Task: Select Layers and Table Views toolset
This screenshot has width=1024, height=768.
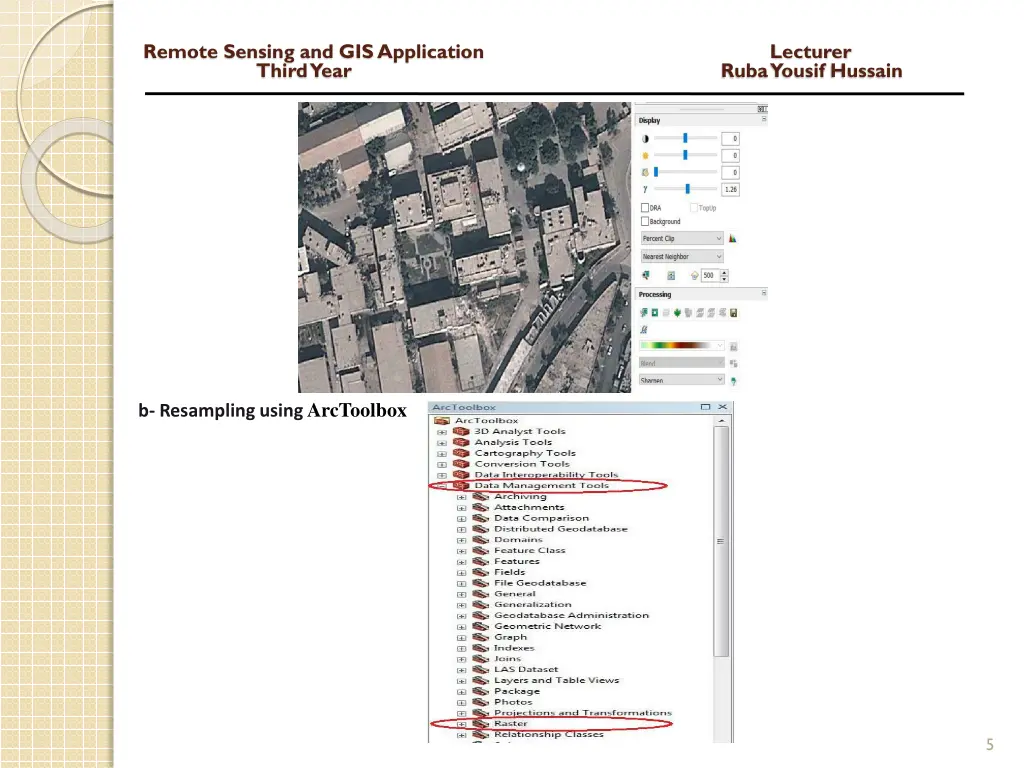Action: [556, 680]
